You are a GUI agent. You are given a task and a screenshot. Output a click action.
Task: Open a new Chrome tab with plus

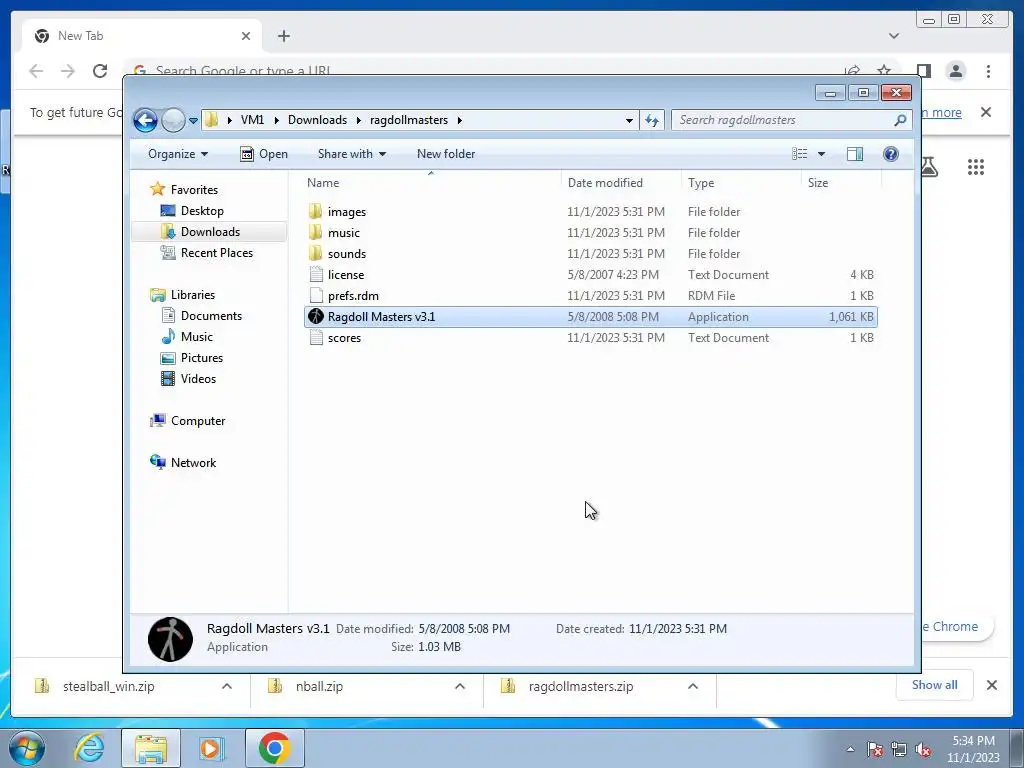click(283, 36)
